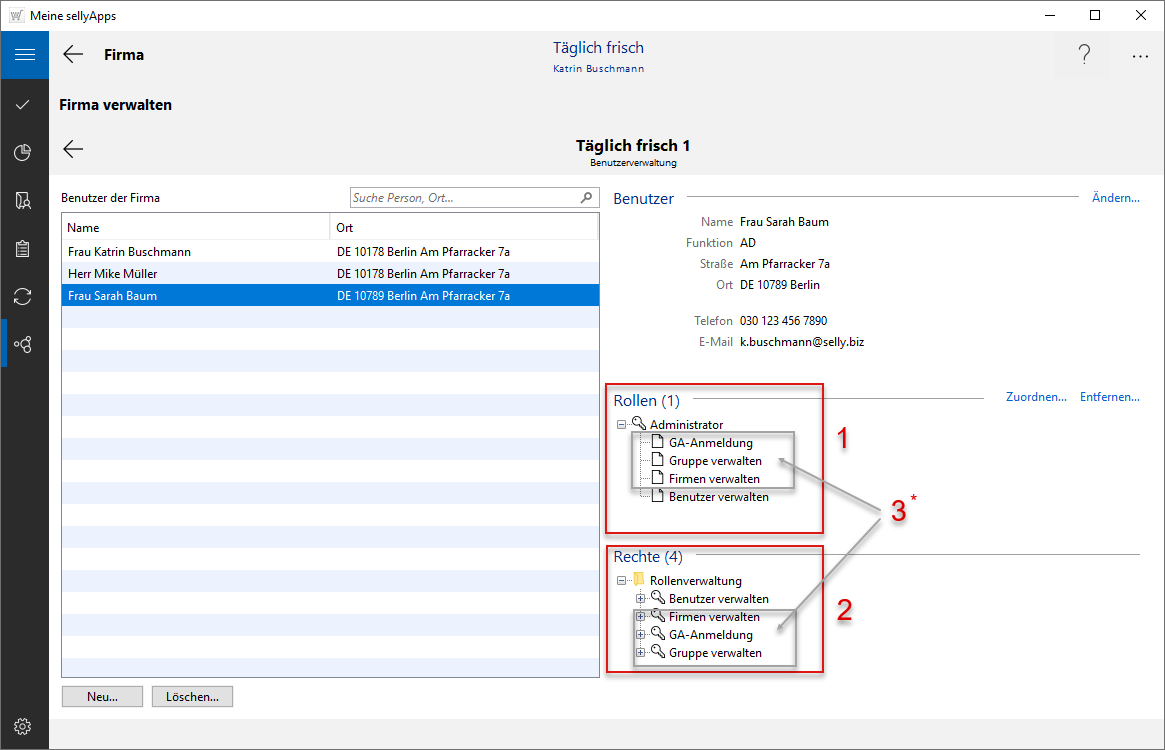Click the Ändern... link
The height and width of the screenshot is (750, 1165).
coord(1115,198)
